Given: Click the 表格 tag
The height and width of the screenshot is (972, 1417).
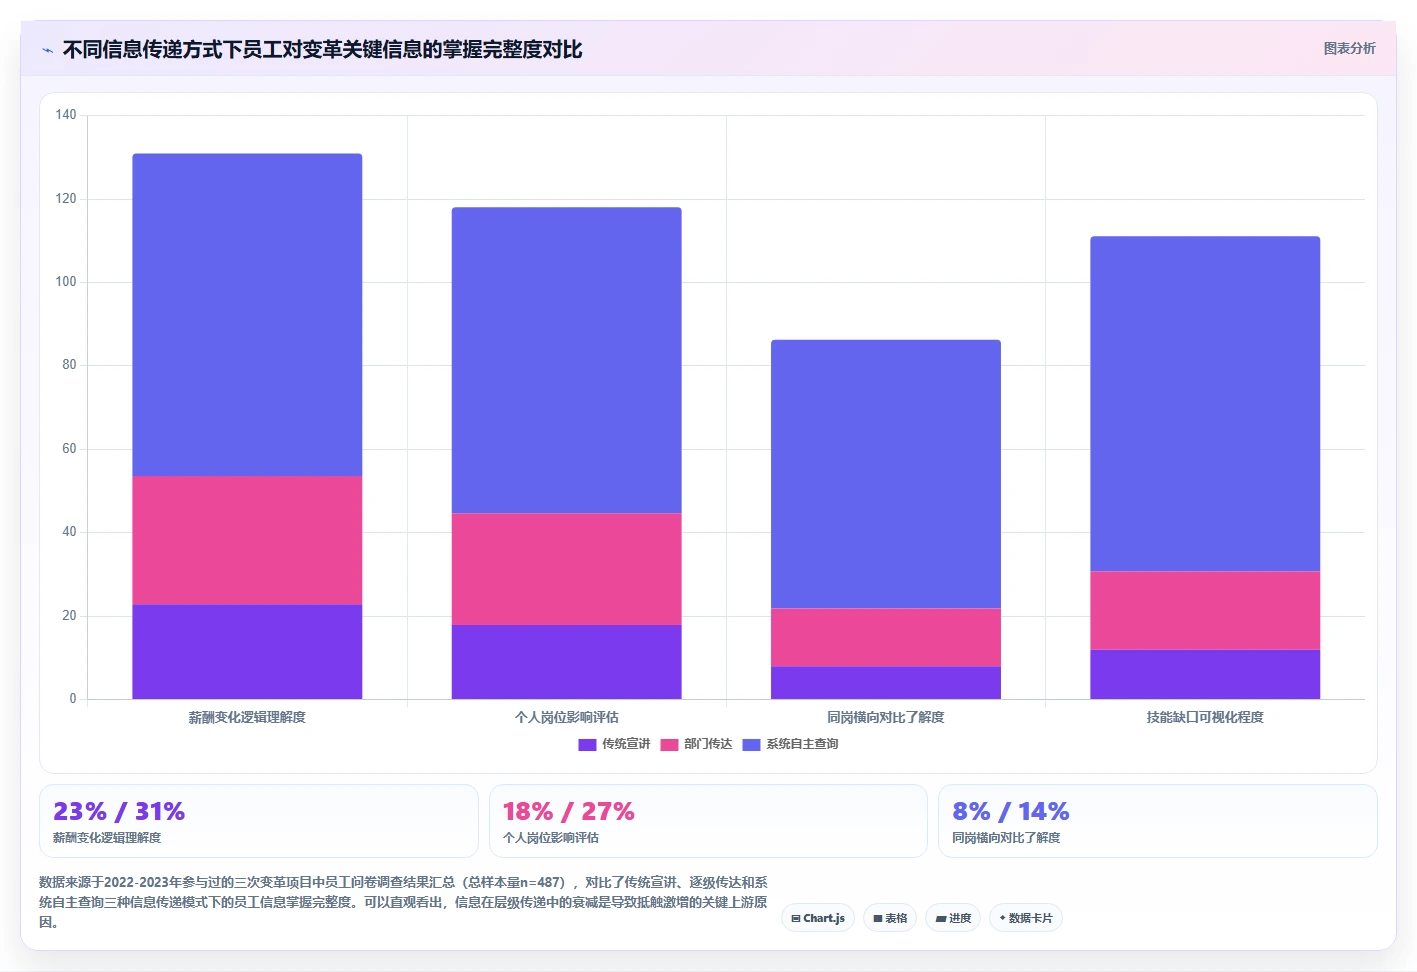Looking at the screenshot, I should tap(890, 918).
